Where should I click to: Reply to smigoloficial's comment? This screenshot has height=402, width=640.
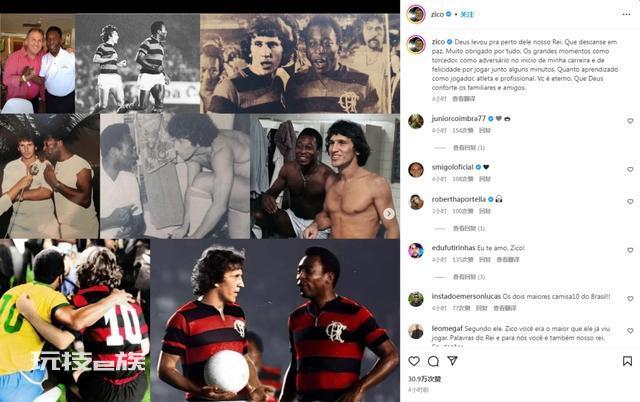(x=484, y=179)
